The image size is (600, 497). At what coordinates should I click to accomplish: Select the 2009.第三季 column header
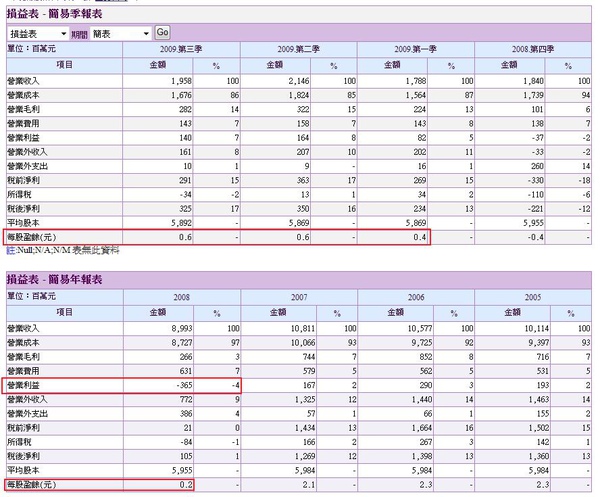pos(181,49)
